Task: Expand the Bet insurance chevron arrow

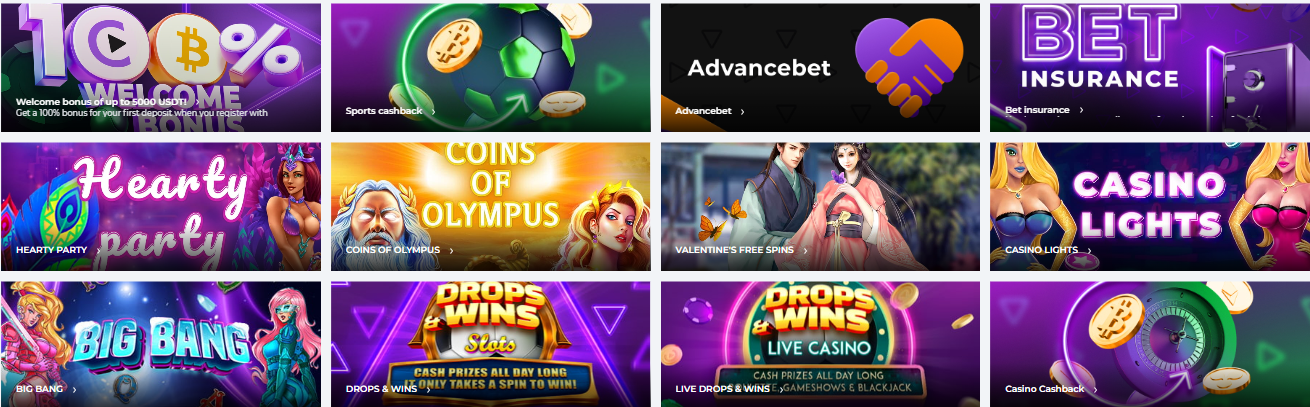Action: [x=1081, y=110]
